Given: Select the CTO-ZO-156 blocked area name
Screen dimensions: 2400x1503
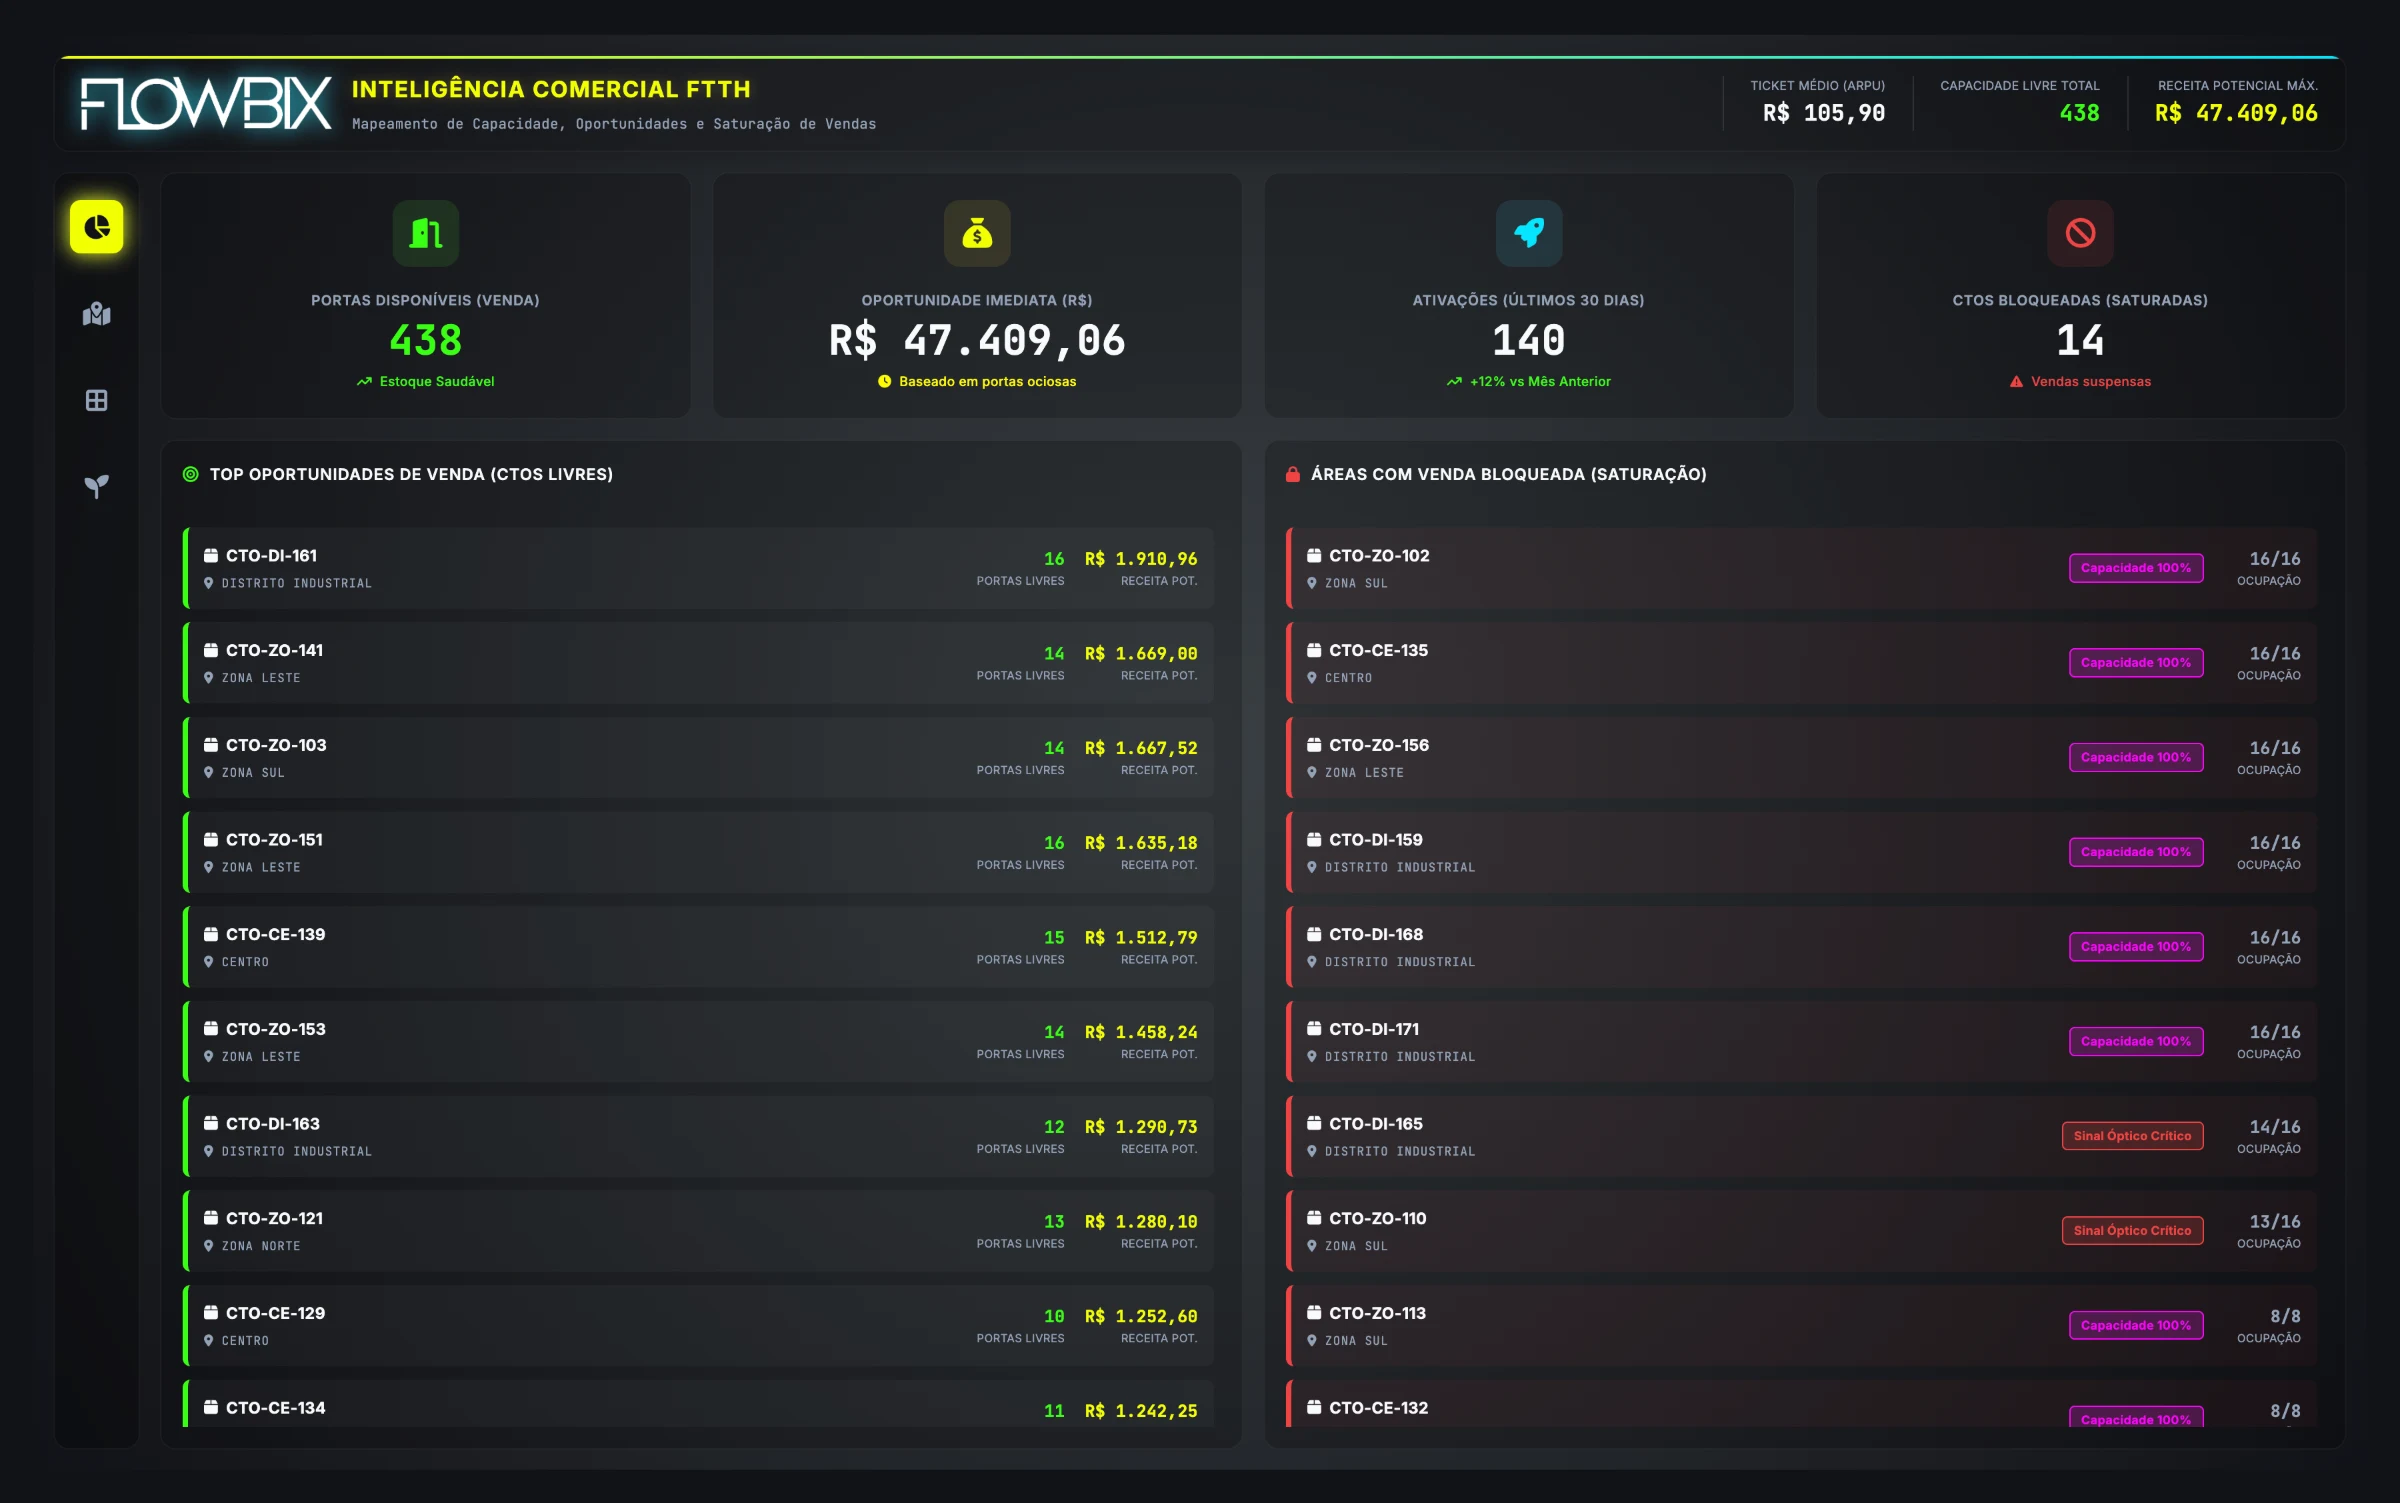Looking at the screenshot, I should tap(1379, 745).
